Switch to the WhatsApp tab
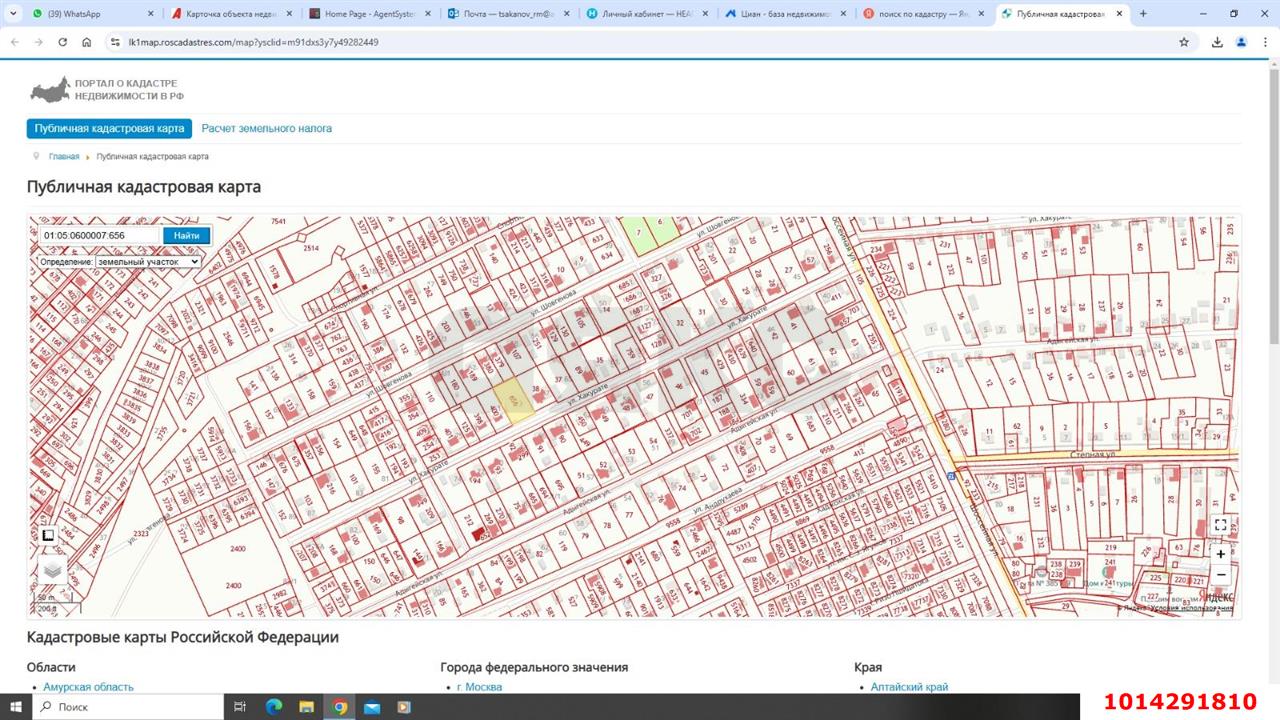The image size is (1280, 720). tap(90, 14)
